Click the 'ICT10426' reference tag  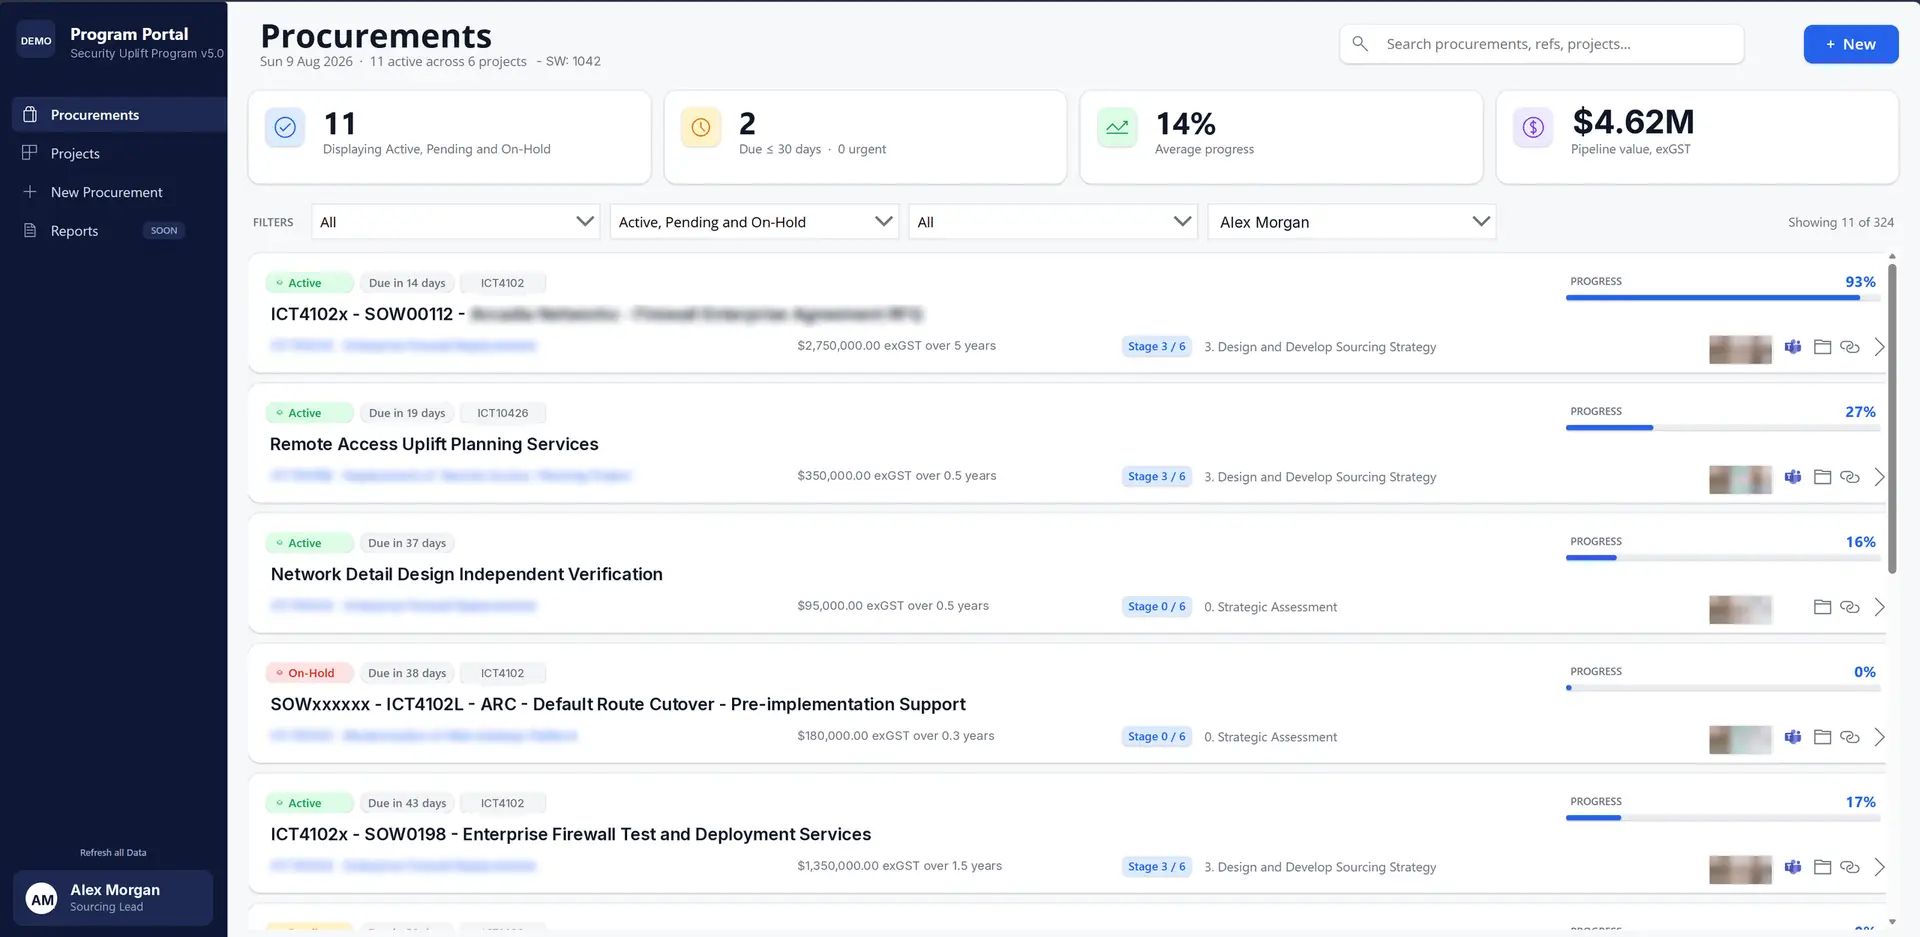[503, 413]
